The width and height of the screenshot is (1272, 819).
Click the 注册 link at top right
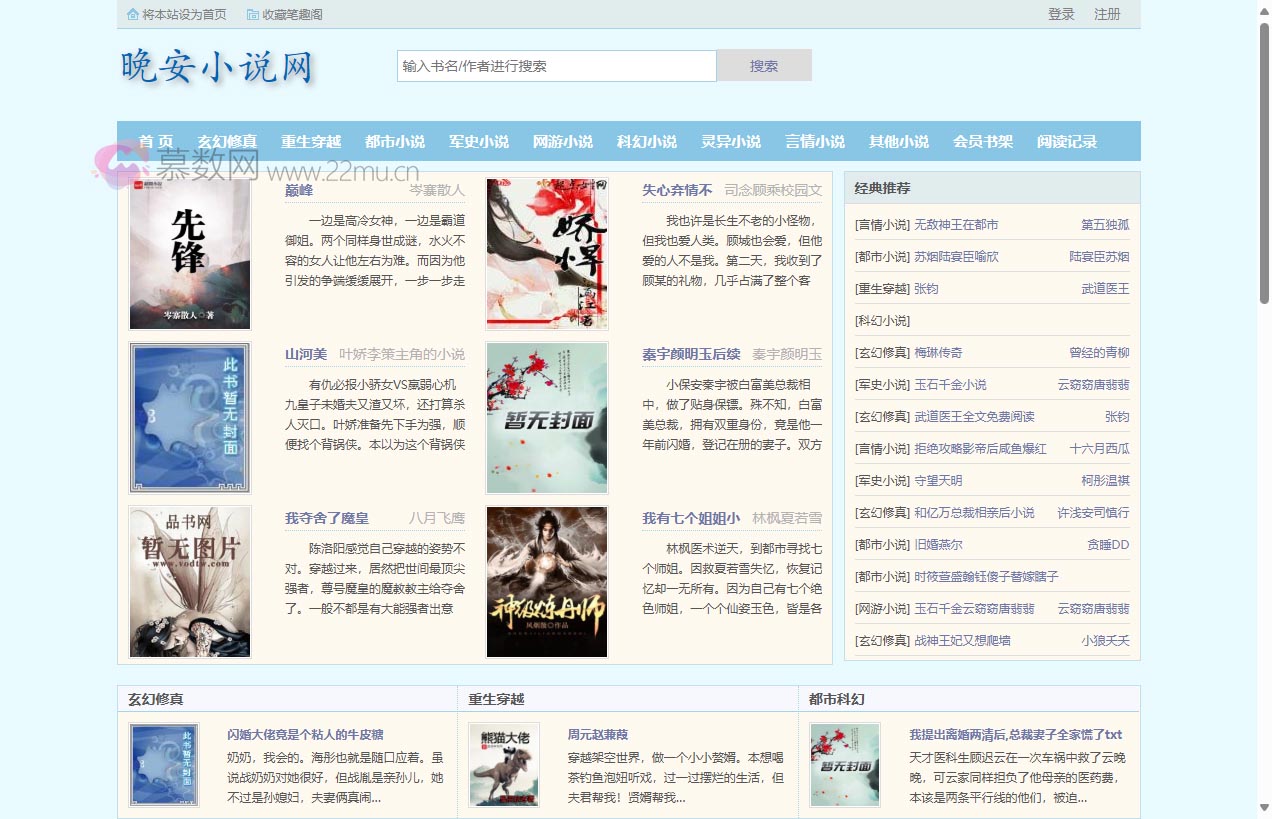click(1107, 14)
